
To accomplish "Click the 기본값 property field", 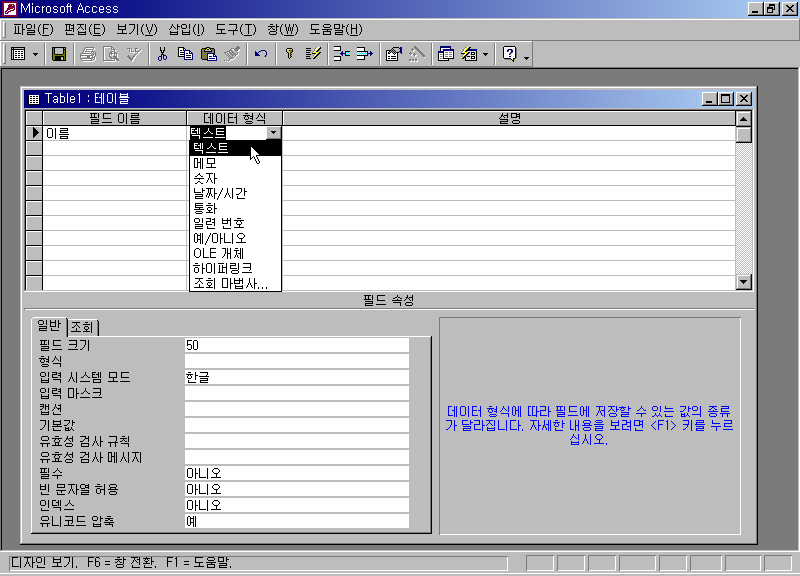I will coord(296,425).
